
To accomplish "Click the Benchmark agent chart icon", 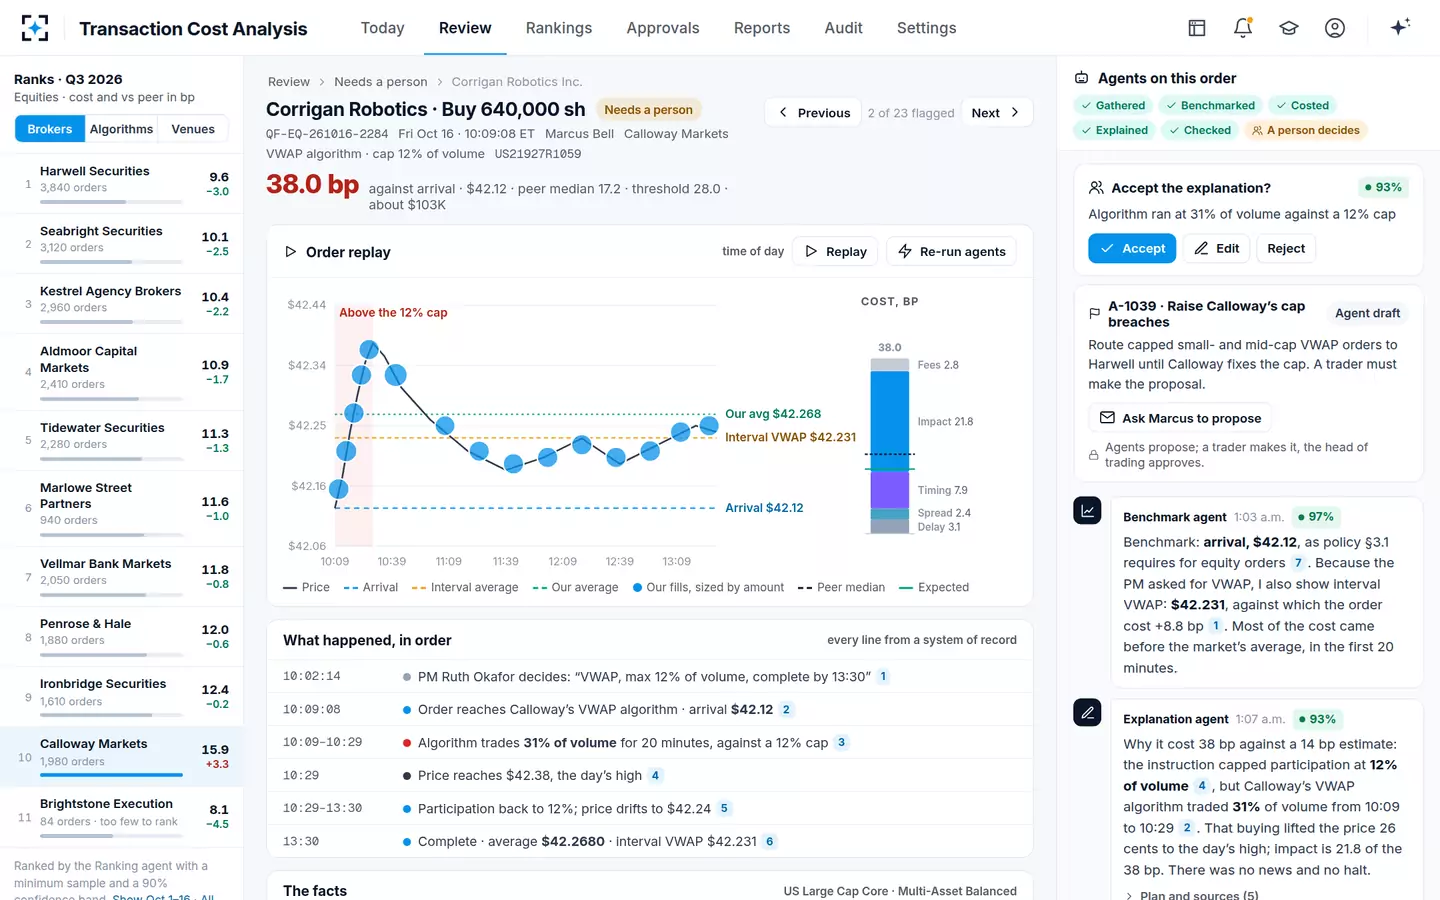I will [1087, 511].
